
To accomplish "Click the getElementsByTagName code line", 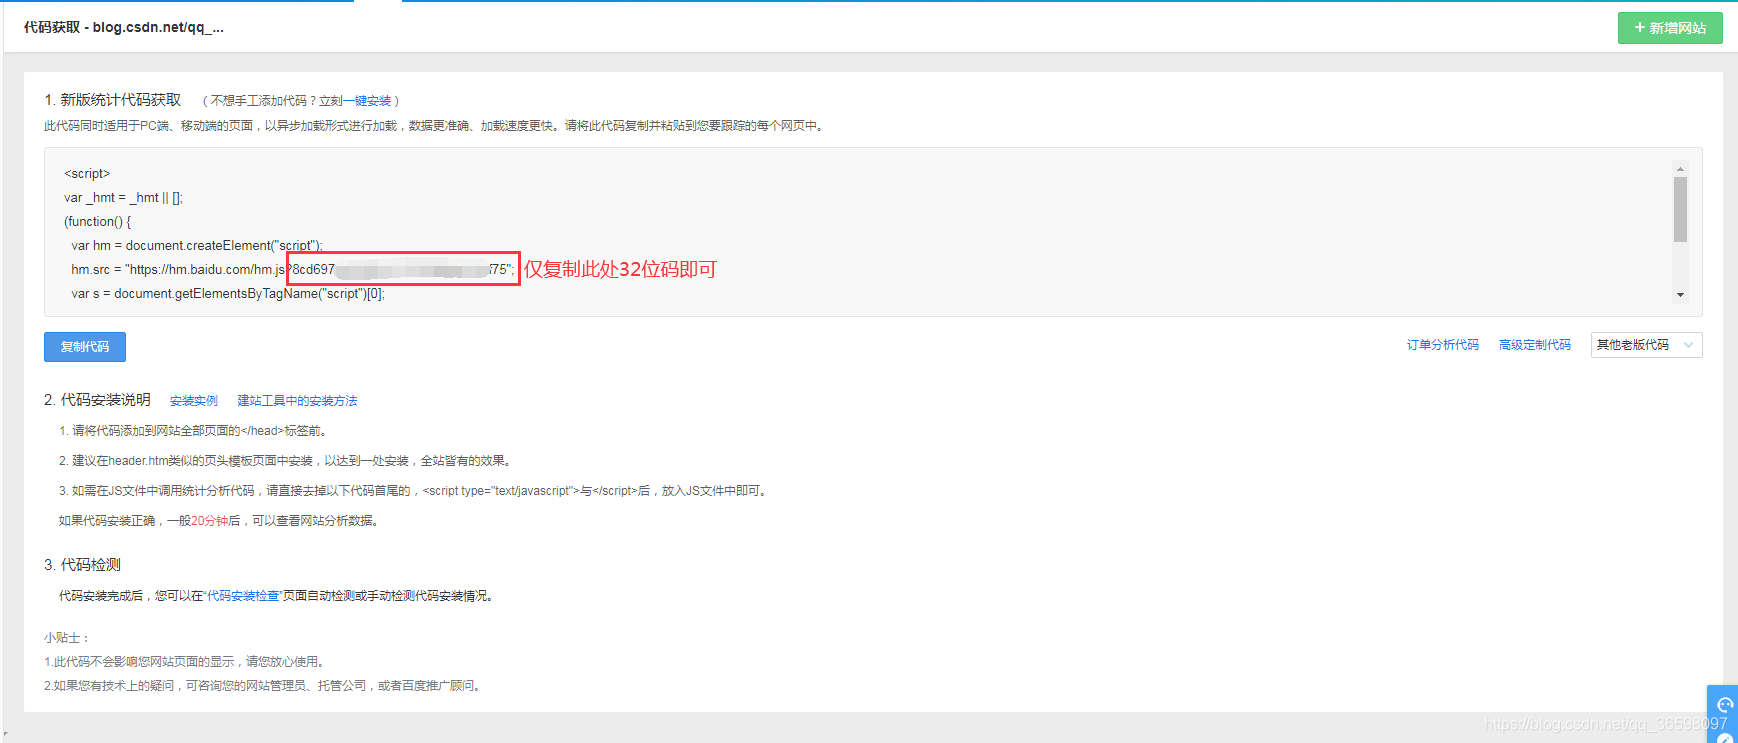I will coord(228,293).
